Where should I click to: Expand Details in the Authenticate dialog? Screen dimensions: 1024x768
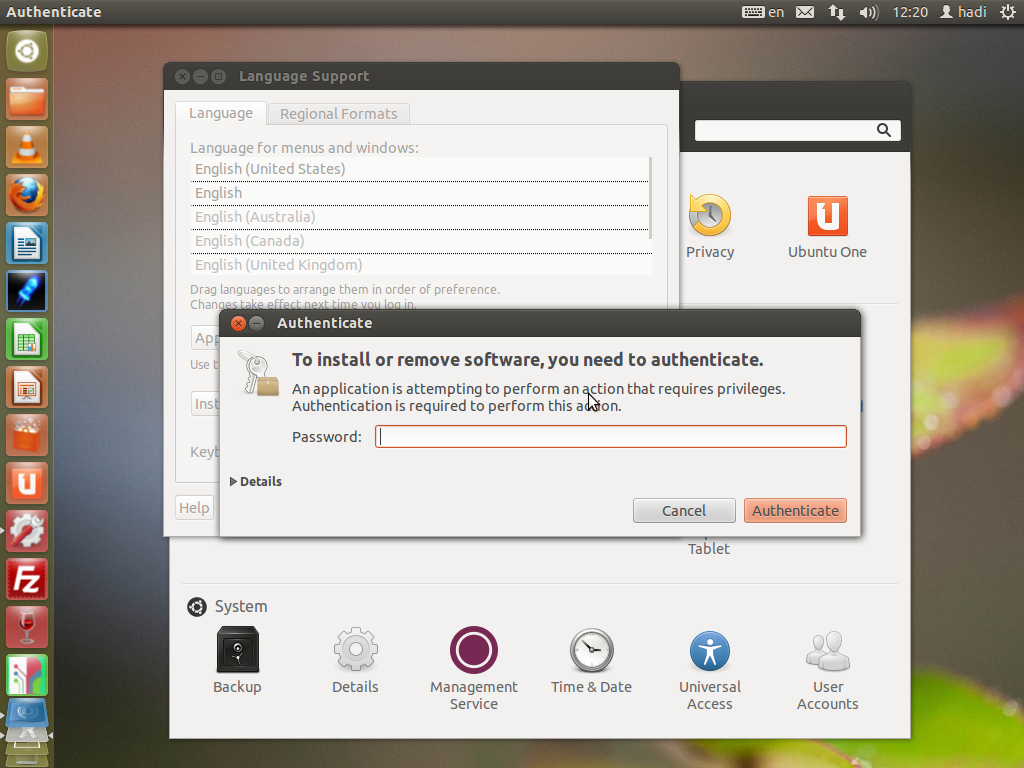click(255, 481)
